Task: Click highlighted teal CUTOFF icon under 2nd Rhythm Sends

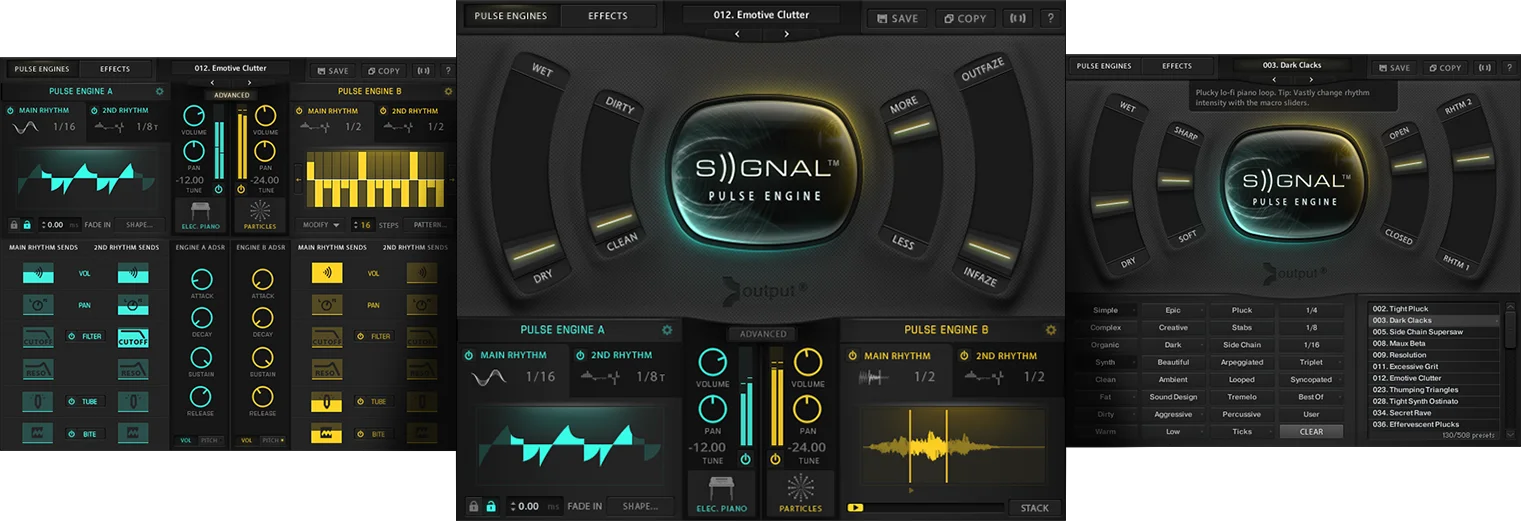Action: pos(133,338)
